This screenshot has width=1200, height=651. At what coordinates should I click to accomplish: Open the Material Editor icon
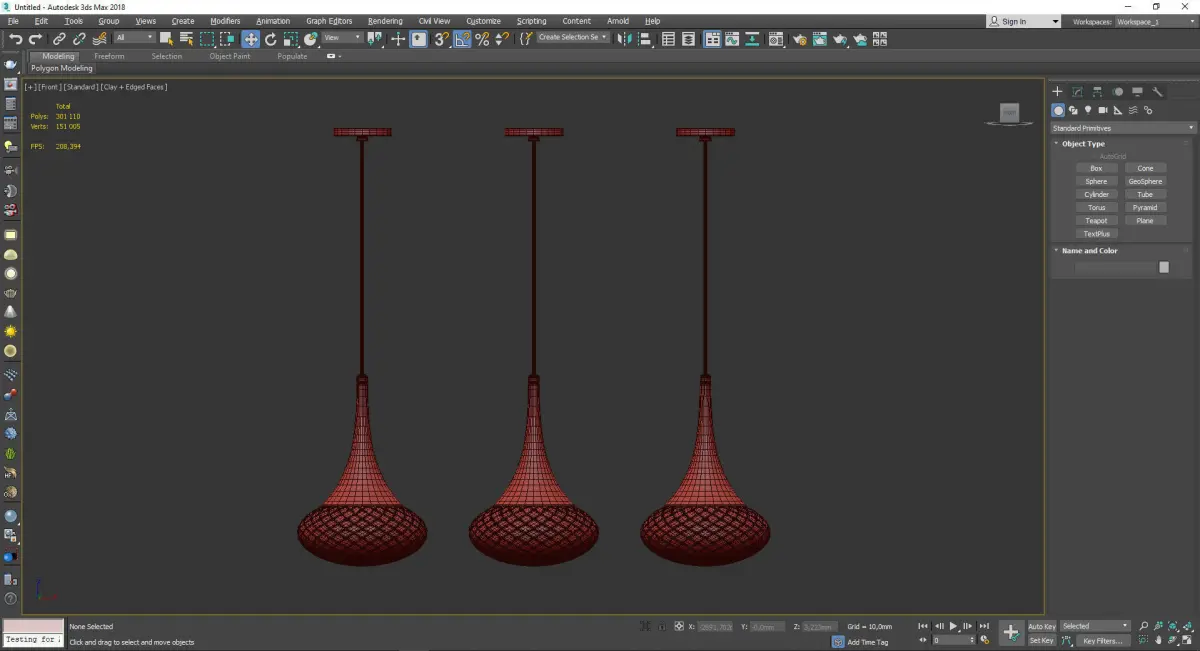pos(775,39)
